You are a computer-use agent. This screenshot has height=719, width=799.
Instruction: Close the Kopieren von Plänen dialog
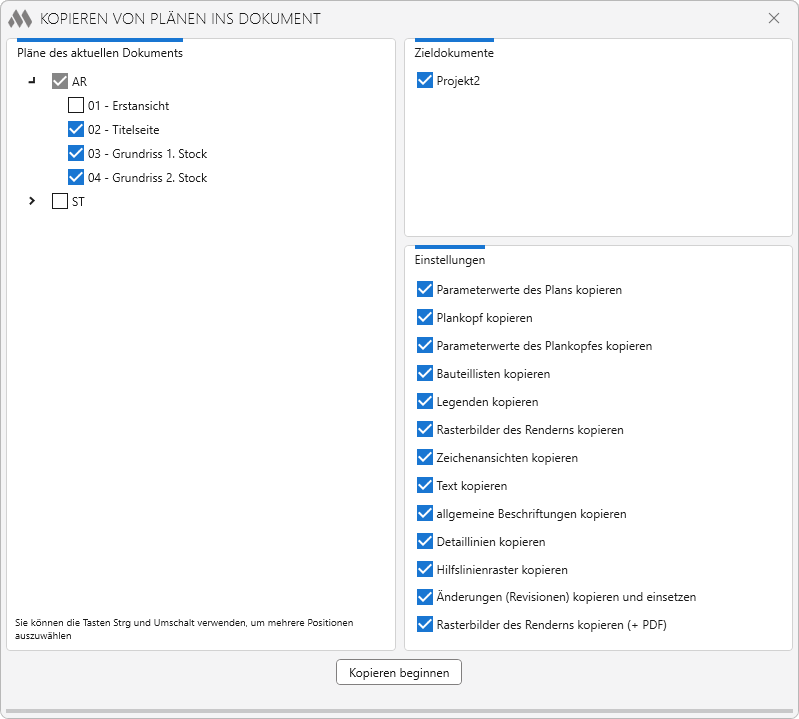point(774,18)
